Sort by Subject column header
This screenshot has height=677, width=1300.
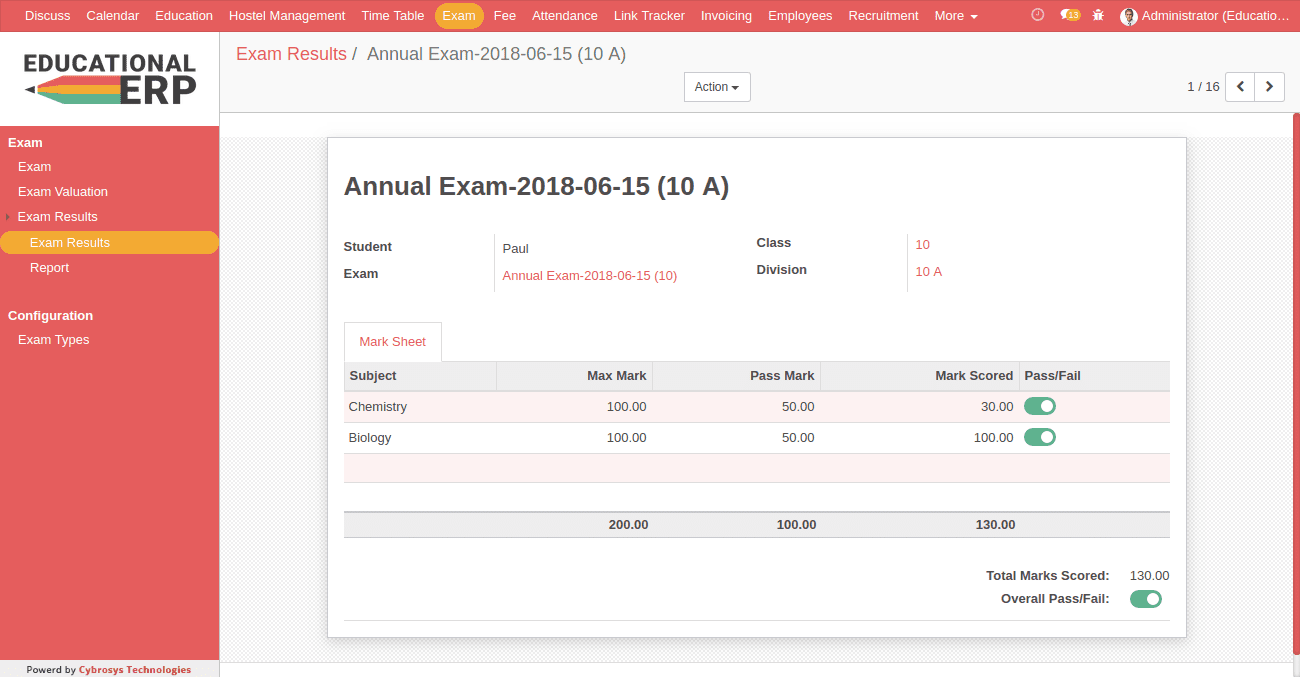point(420,376)
